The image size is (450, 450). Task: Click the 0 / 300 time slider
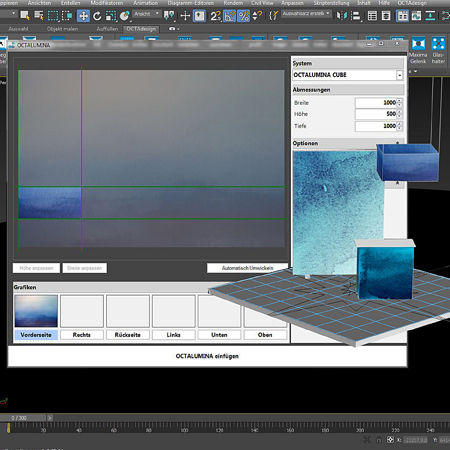[23, 418]
